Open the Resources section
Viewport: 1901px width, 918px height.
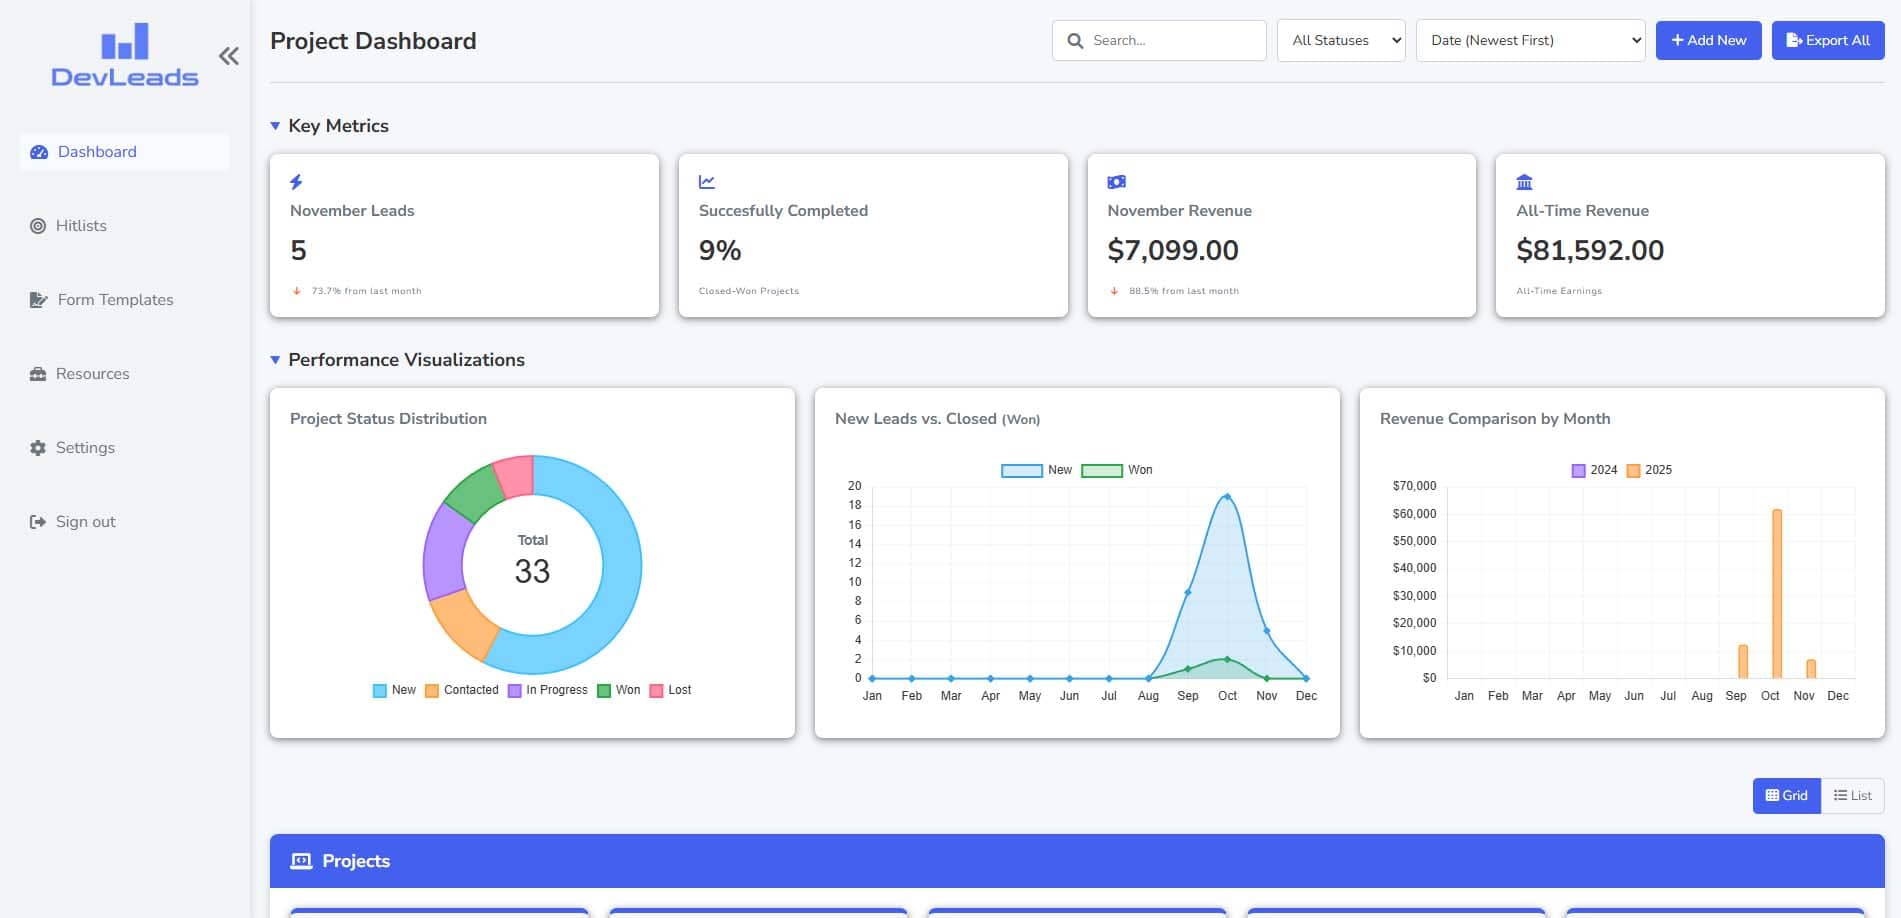tap(124, 374)
